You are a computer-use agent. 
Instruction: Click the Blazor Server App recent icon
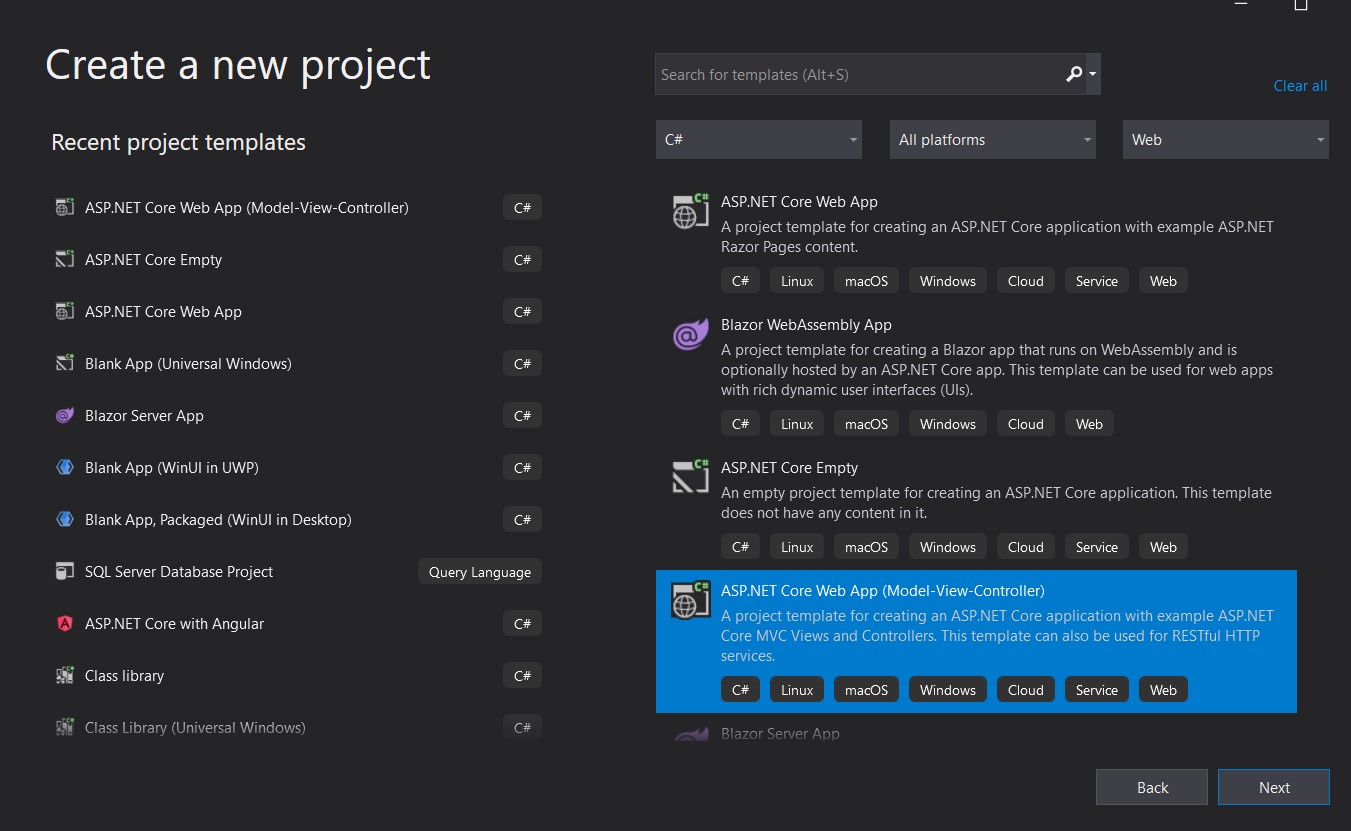click(65, 416)
